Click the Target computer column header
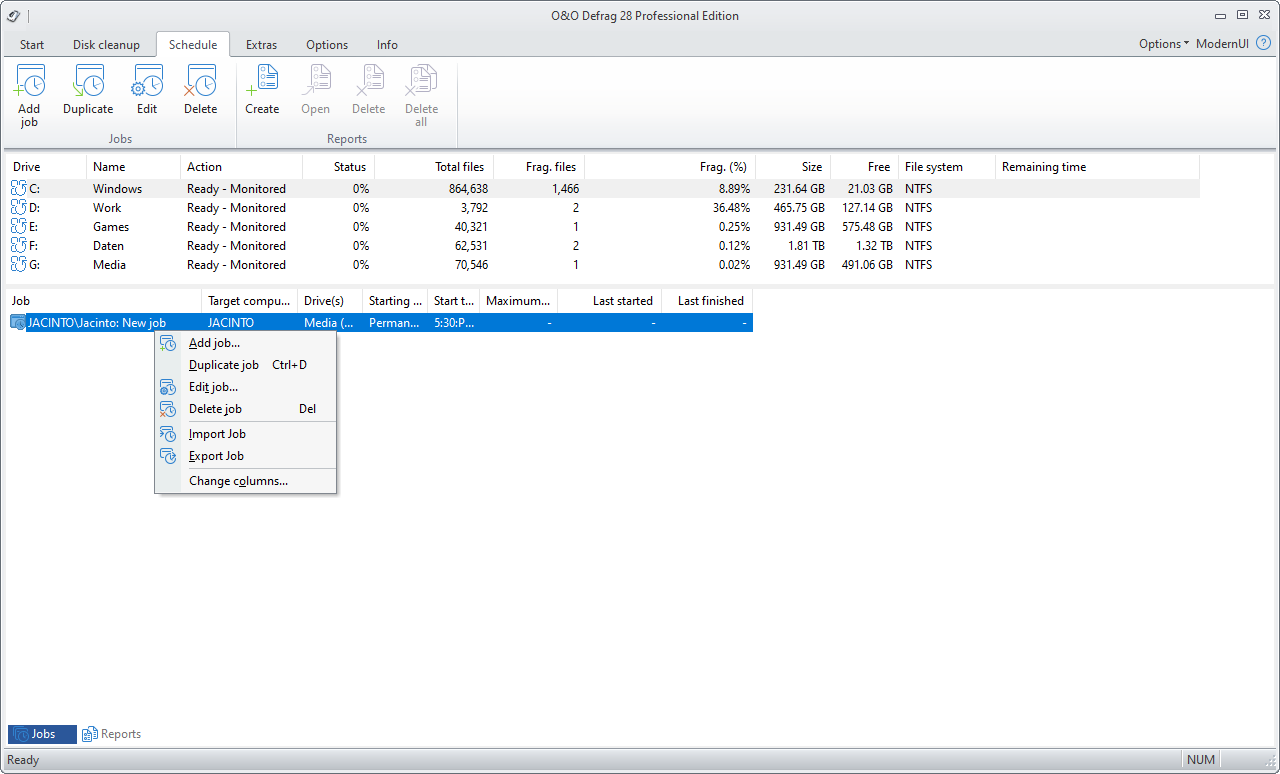This screenshot has width=1280, height=774. 249,301
